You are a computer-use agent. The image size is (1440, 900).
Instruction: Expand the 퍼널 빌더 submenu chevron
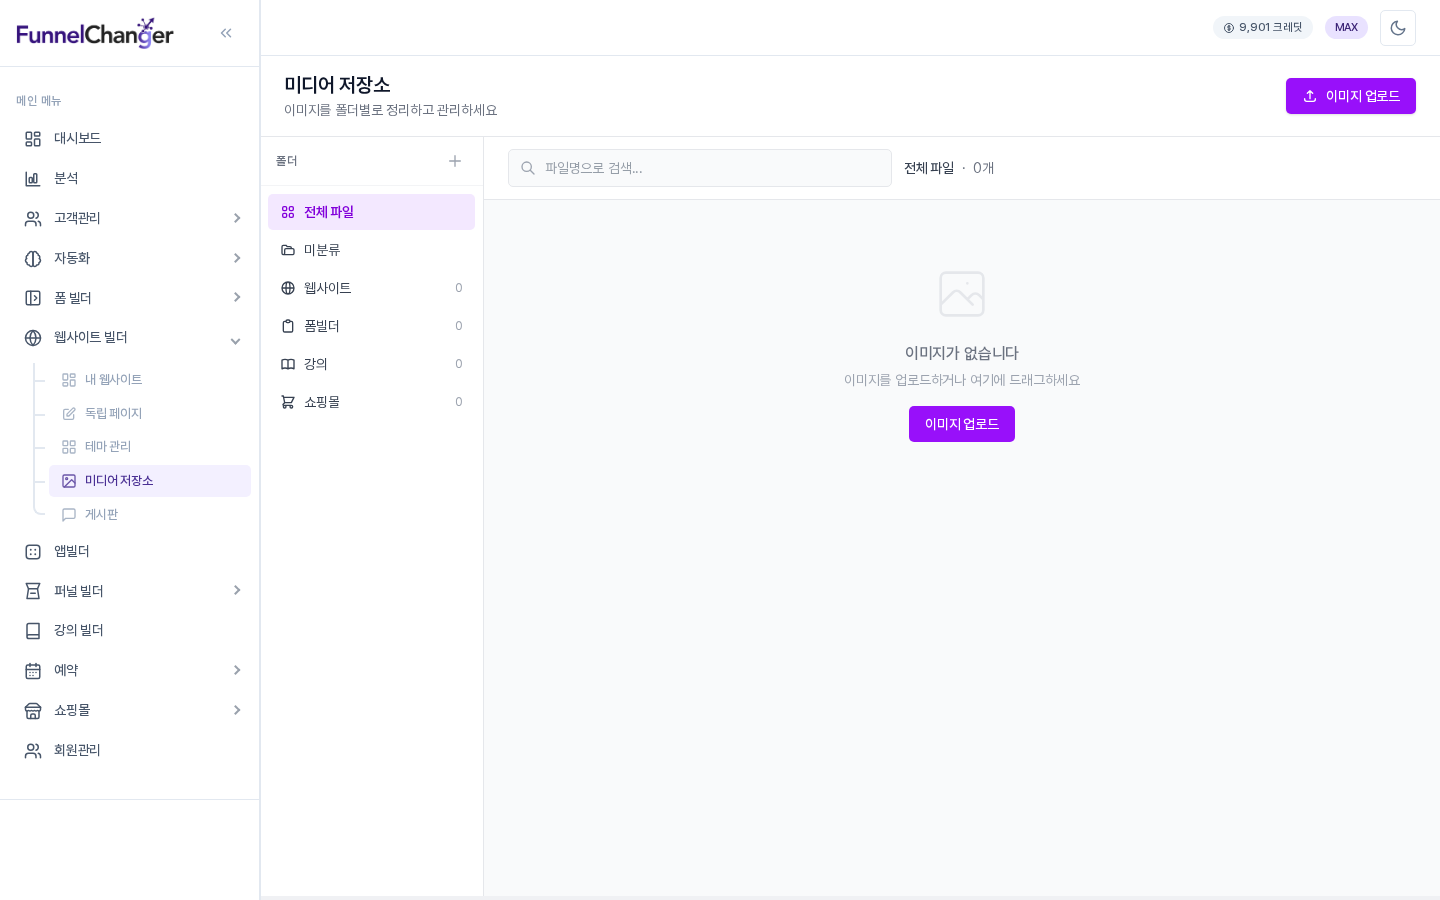237,590
